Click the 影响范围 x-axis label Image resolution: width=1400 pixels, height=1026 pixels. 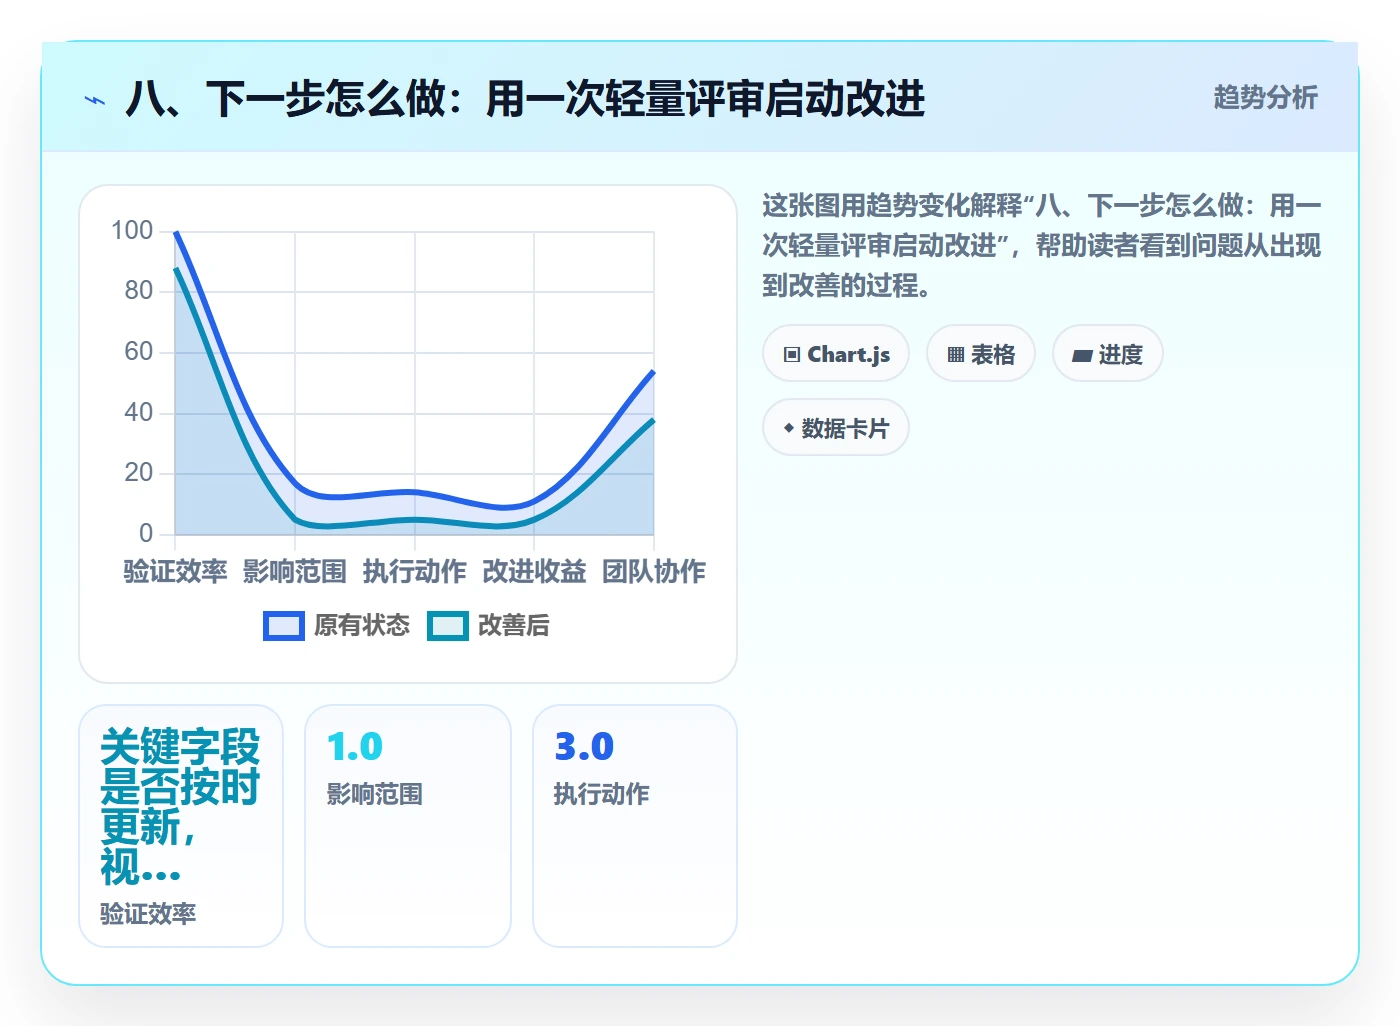pos(295,572)
